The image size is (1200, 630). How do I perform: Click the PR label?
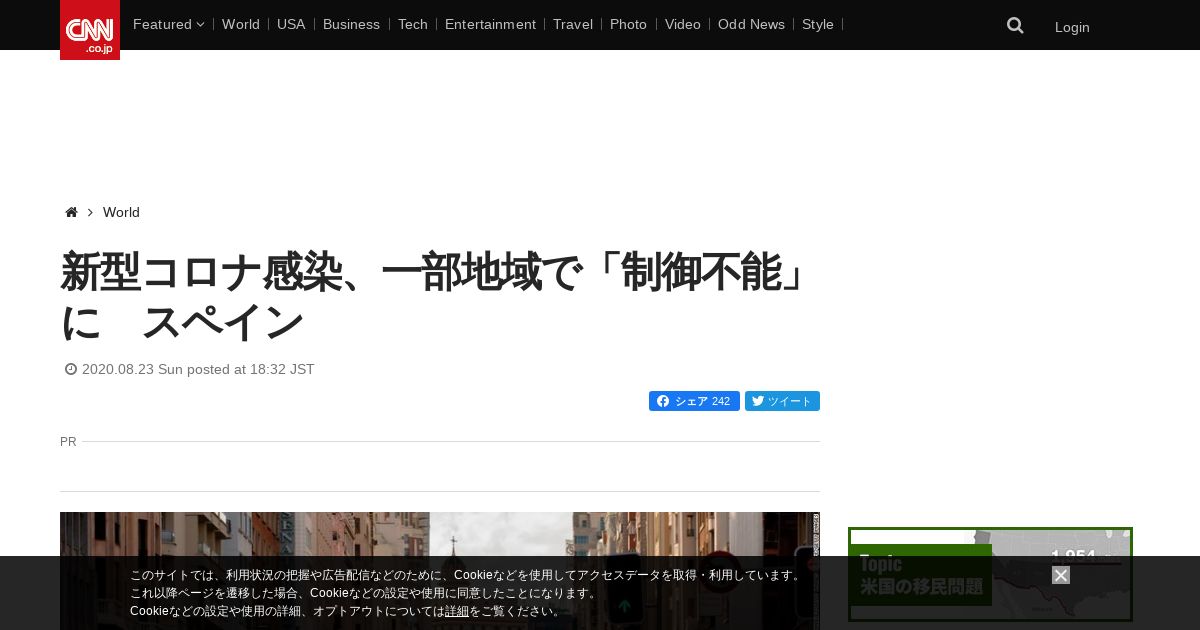point(68,441)
